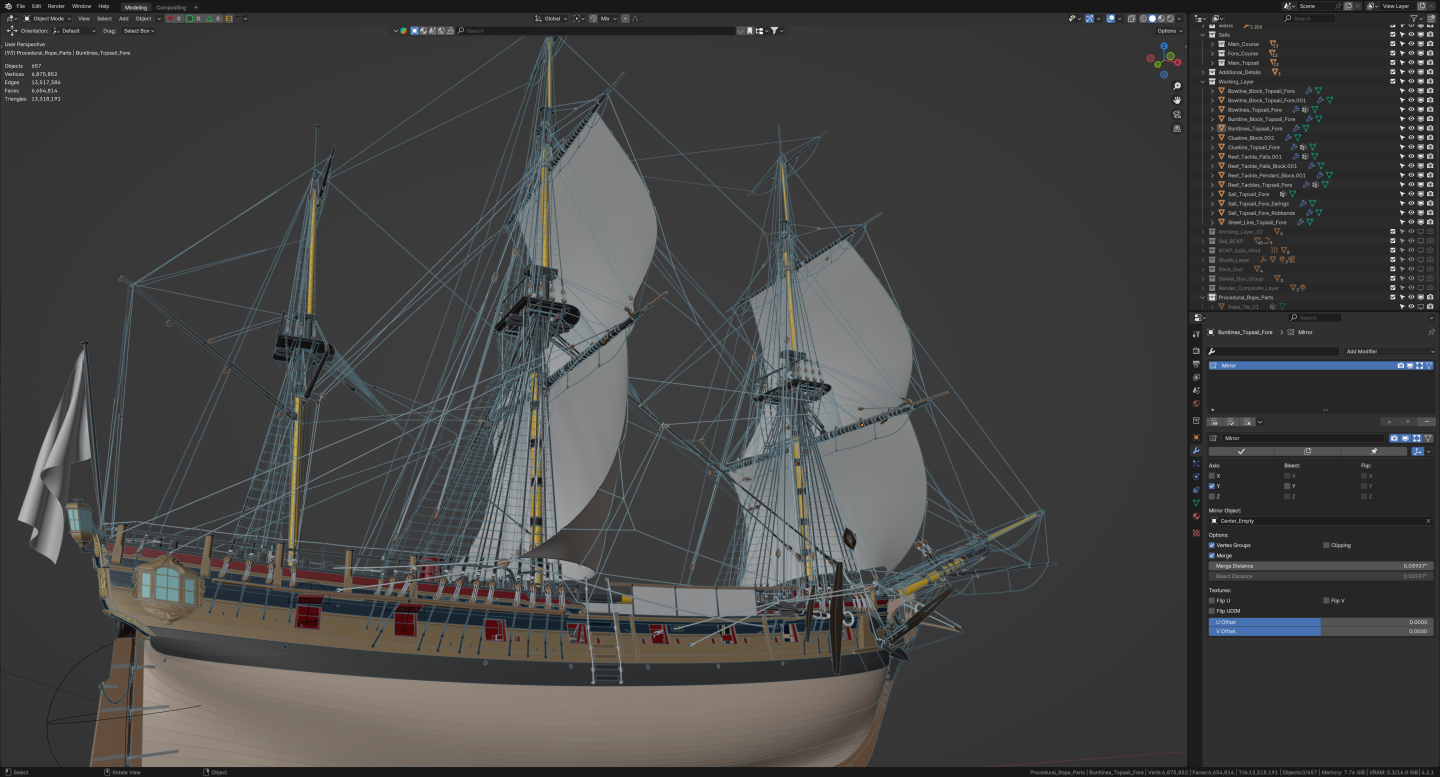The height and width of the screenshot is (777, 1440).
Task: Open viewport Options dropdown
Action: (1170, 30)
